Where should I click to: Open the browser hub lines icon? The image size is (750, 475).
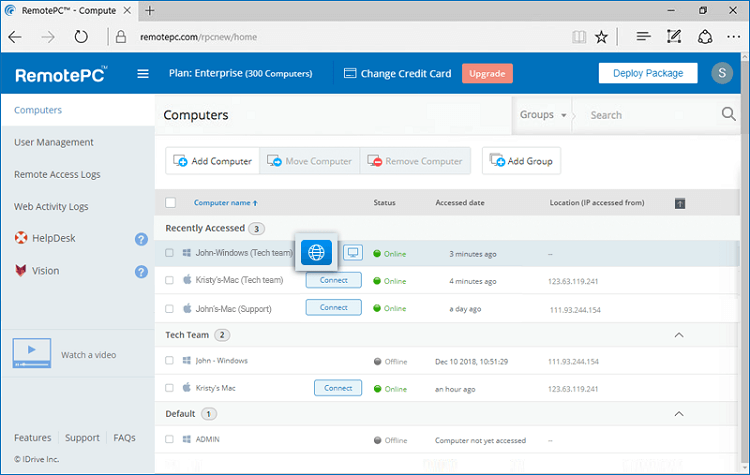643,36
